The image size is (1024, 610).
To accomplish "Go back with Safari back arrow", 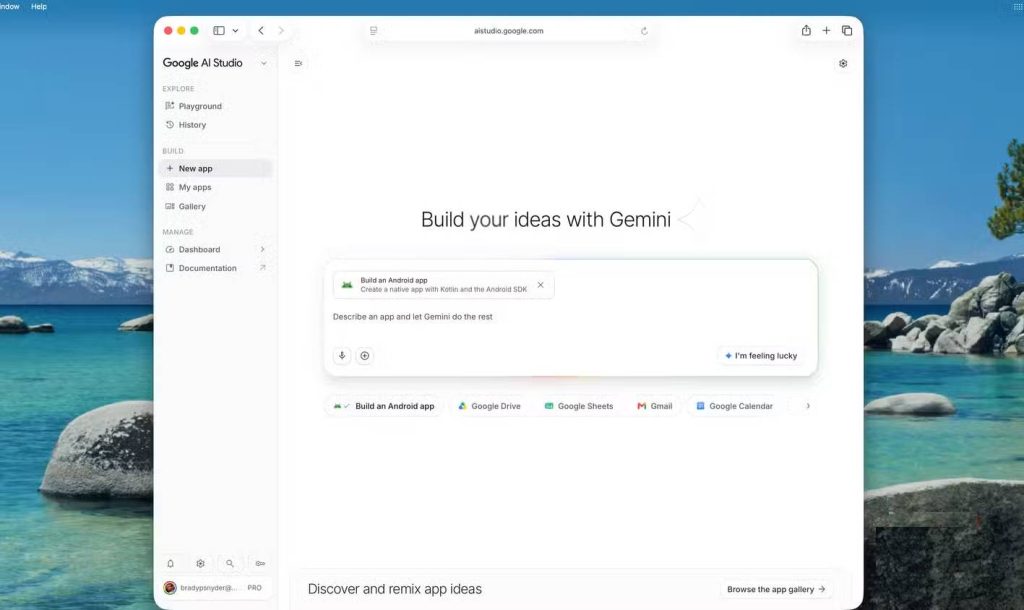I will pos(261,31).
